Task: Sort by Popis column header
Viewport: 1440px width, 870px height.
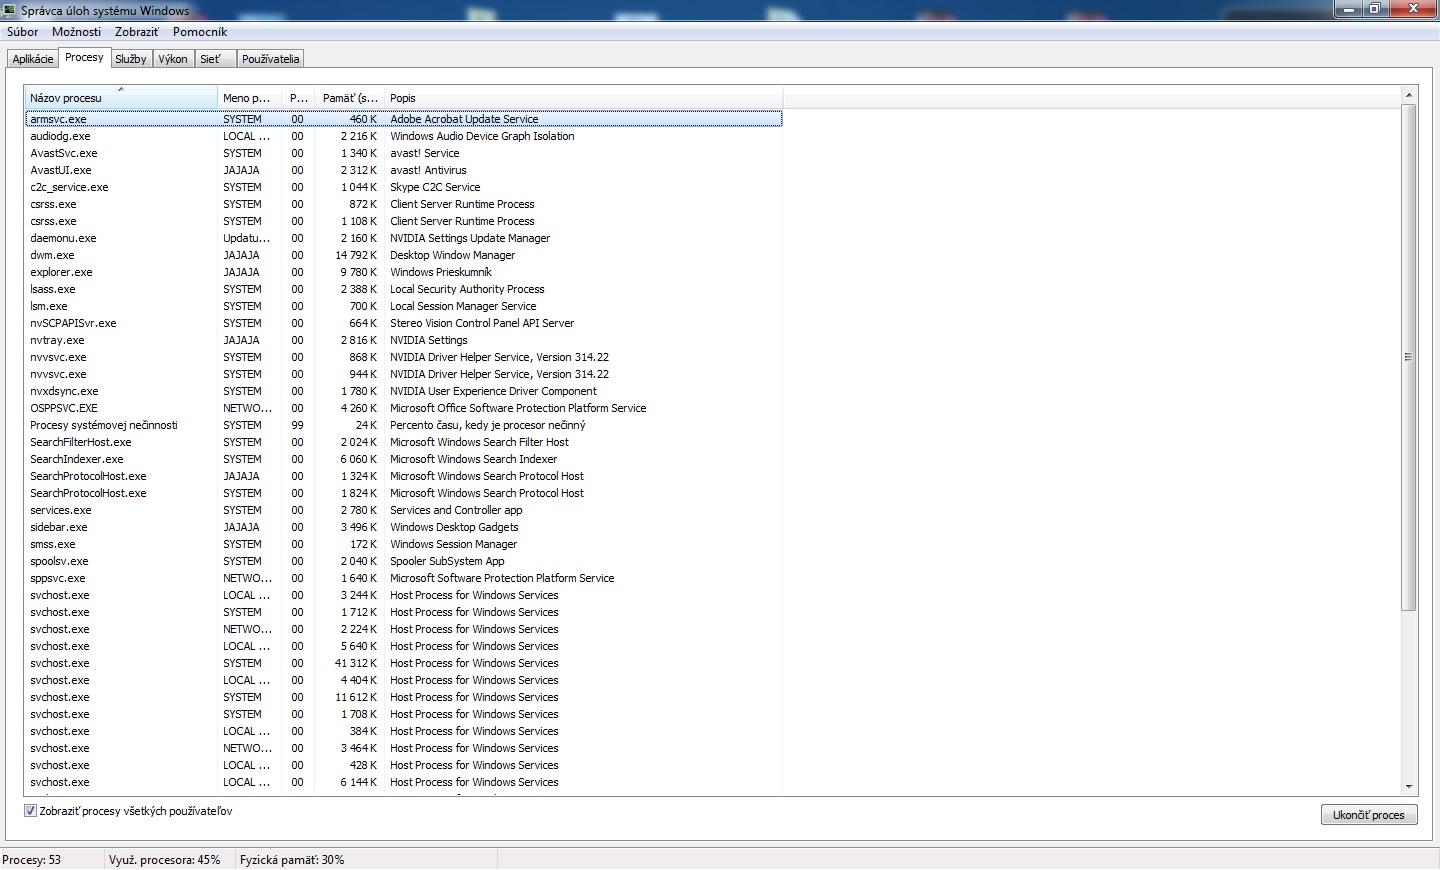Action: pyautogui.click(x=583, y=98)
